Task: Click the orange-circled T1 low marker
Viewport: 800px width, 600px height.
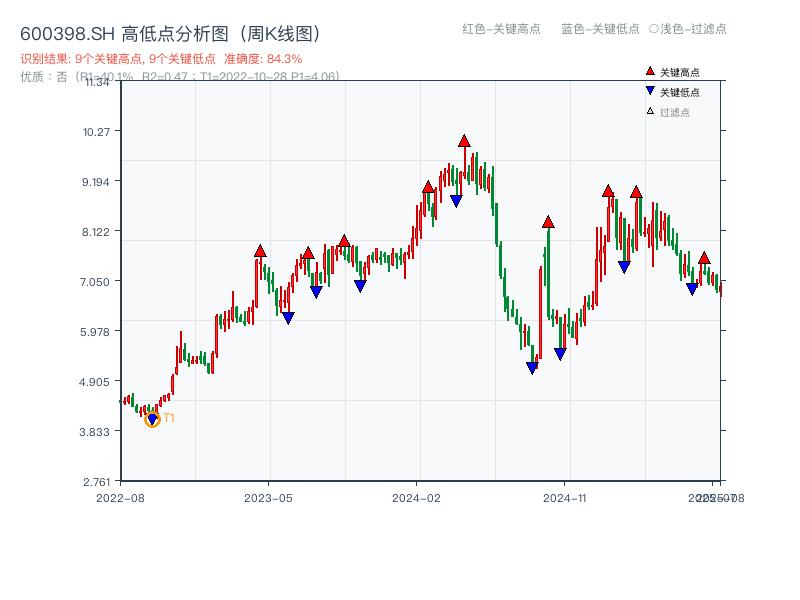Action: click(152, 419)
